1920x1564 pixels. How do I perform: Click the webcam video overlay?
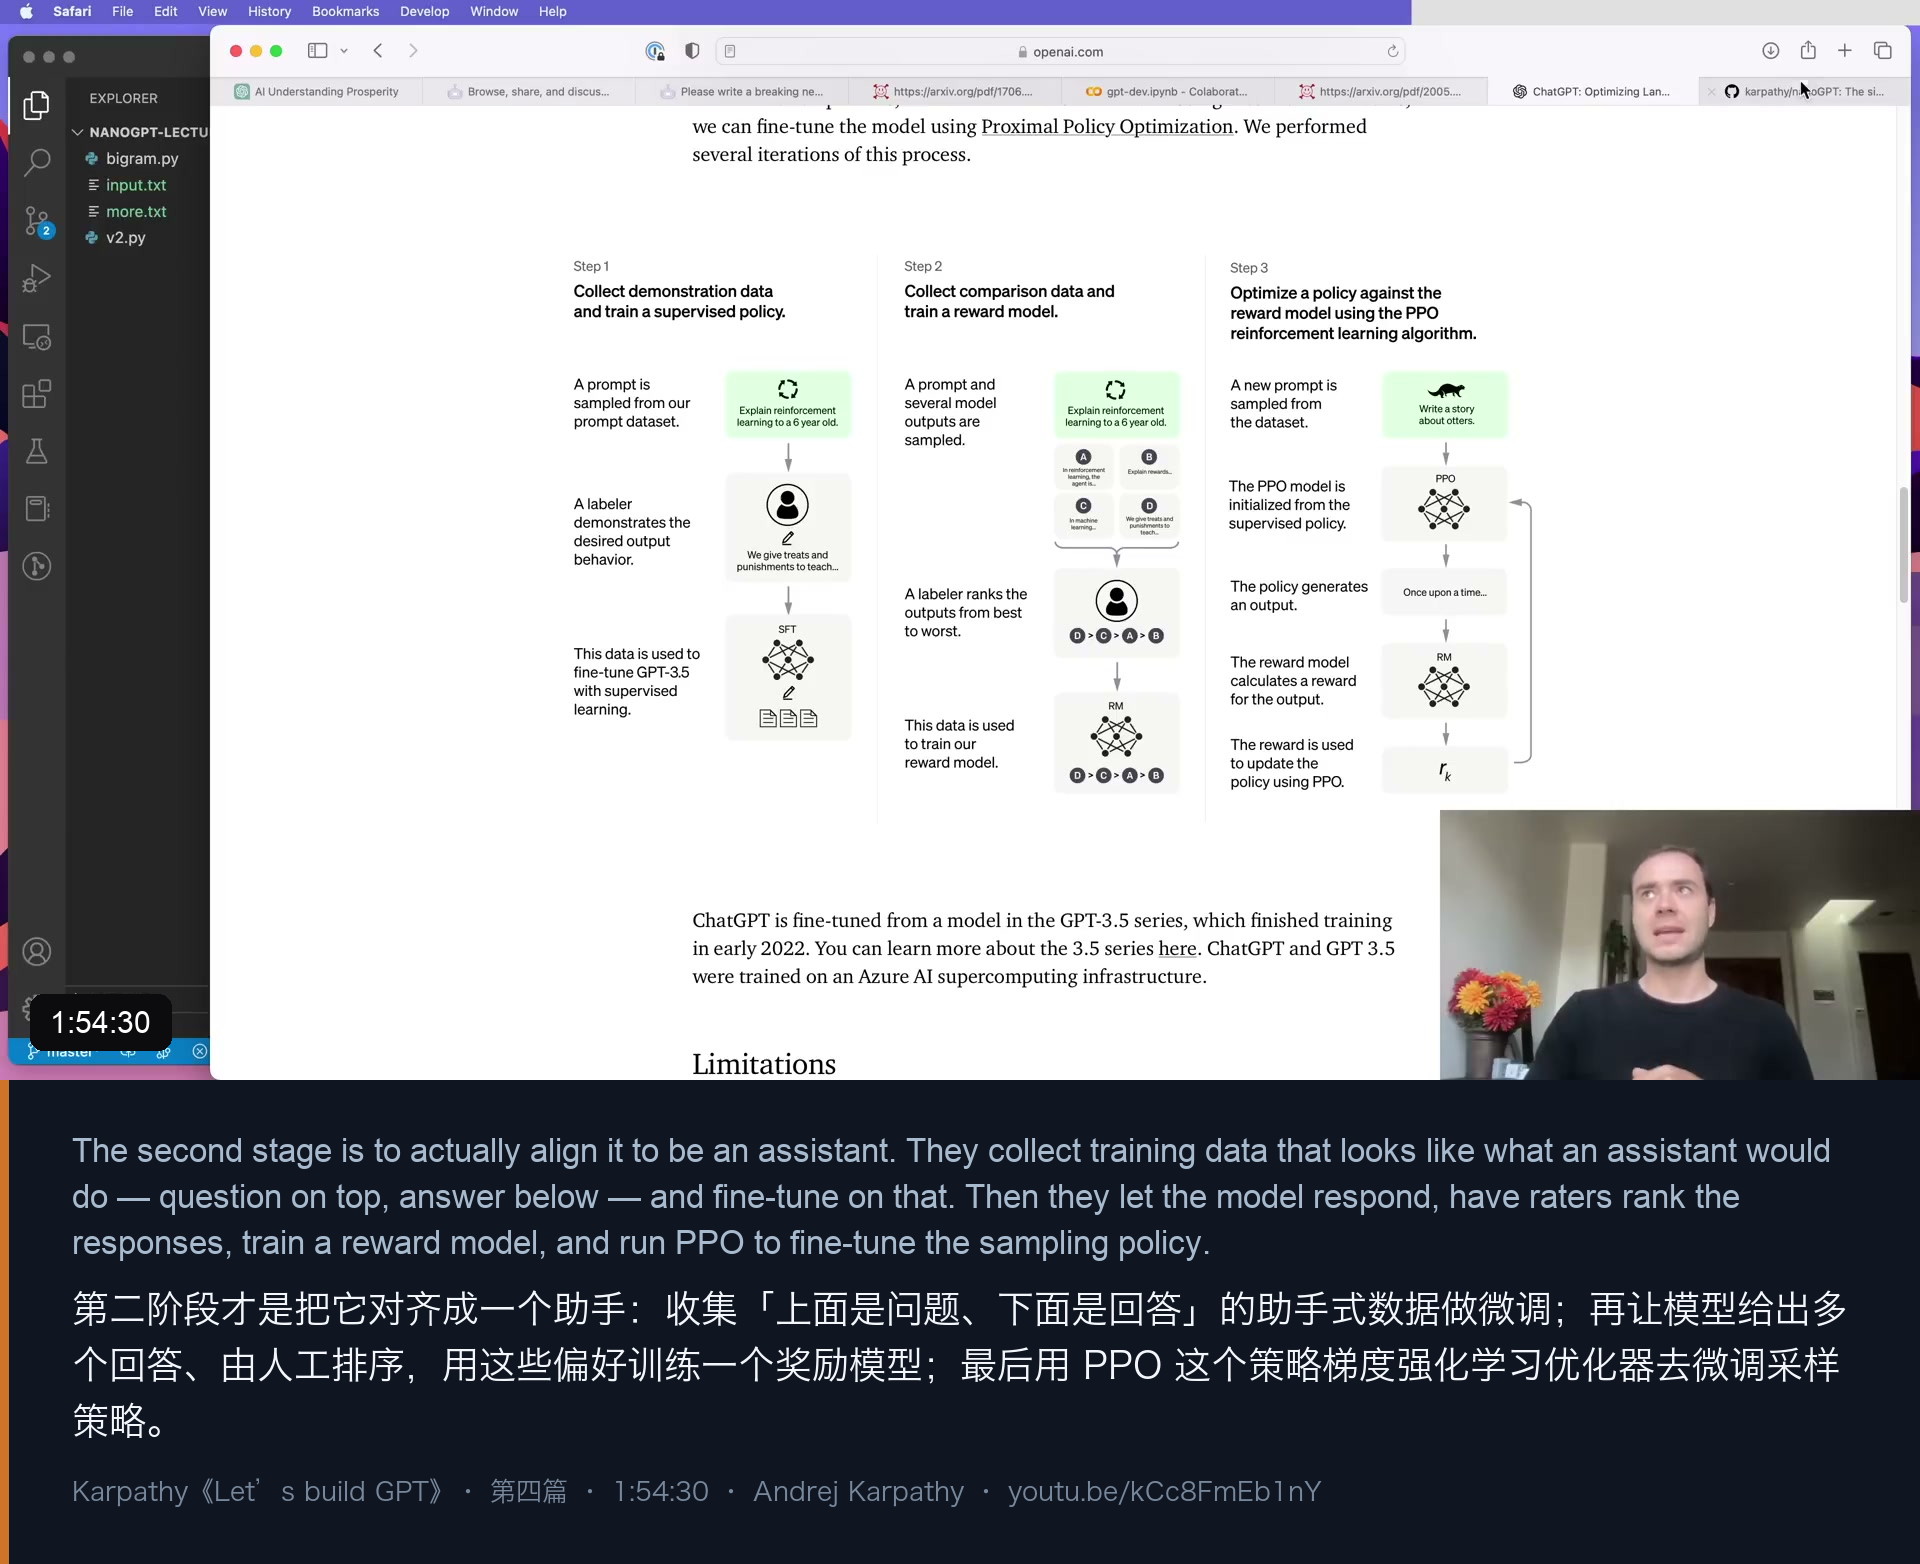1680,945
